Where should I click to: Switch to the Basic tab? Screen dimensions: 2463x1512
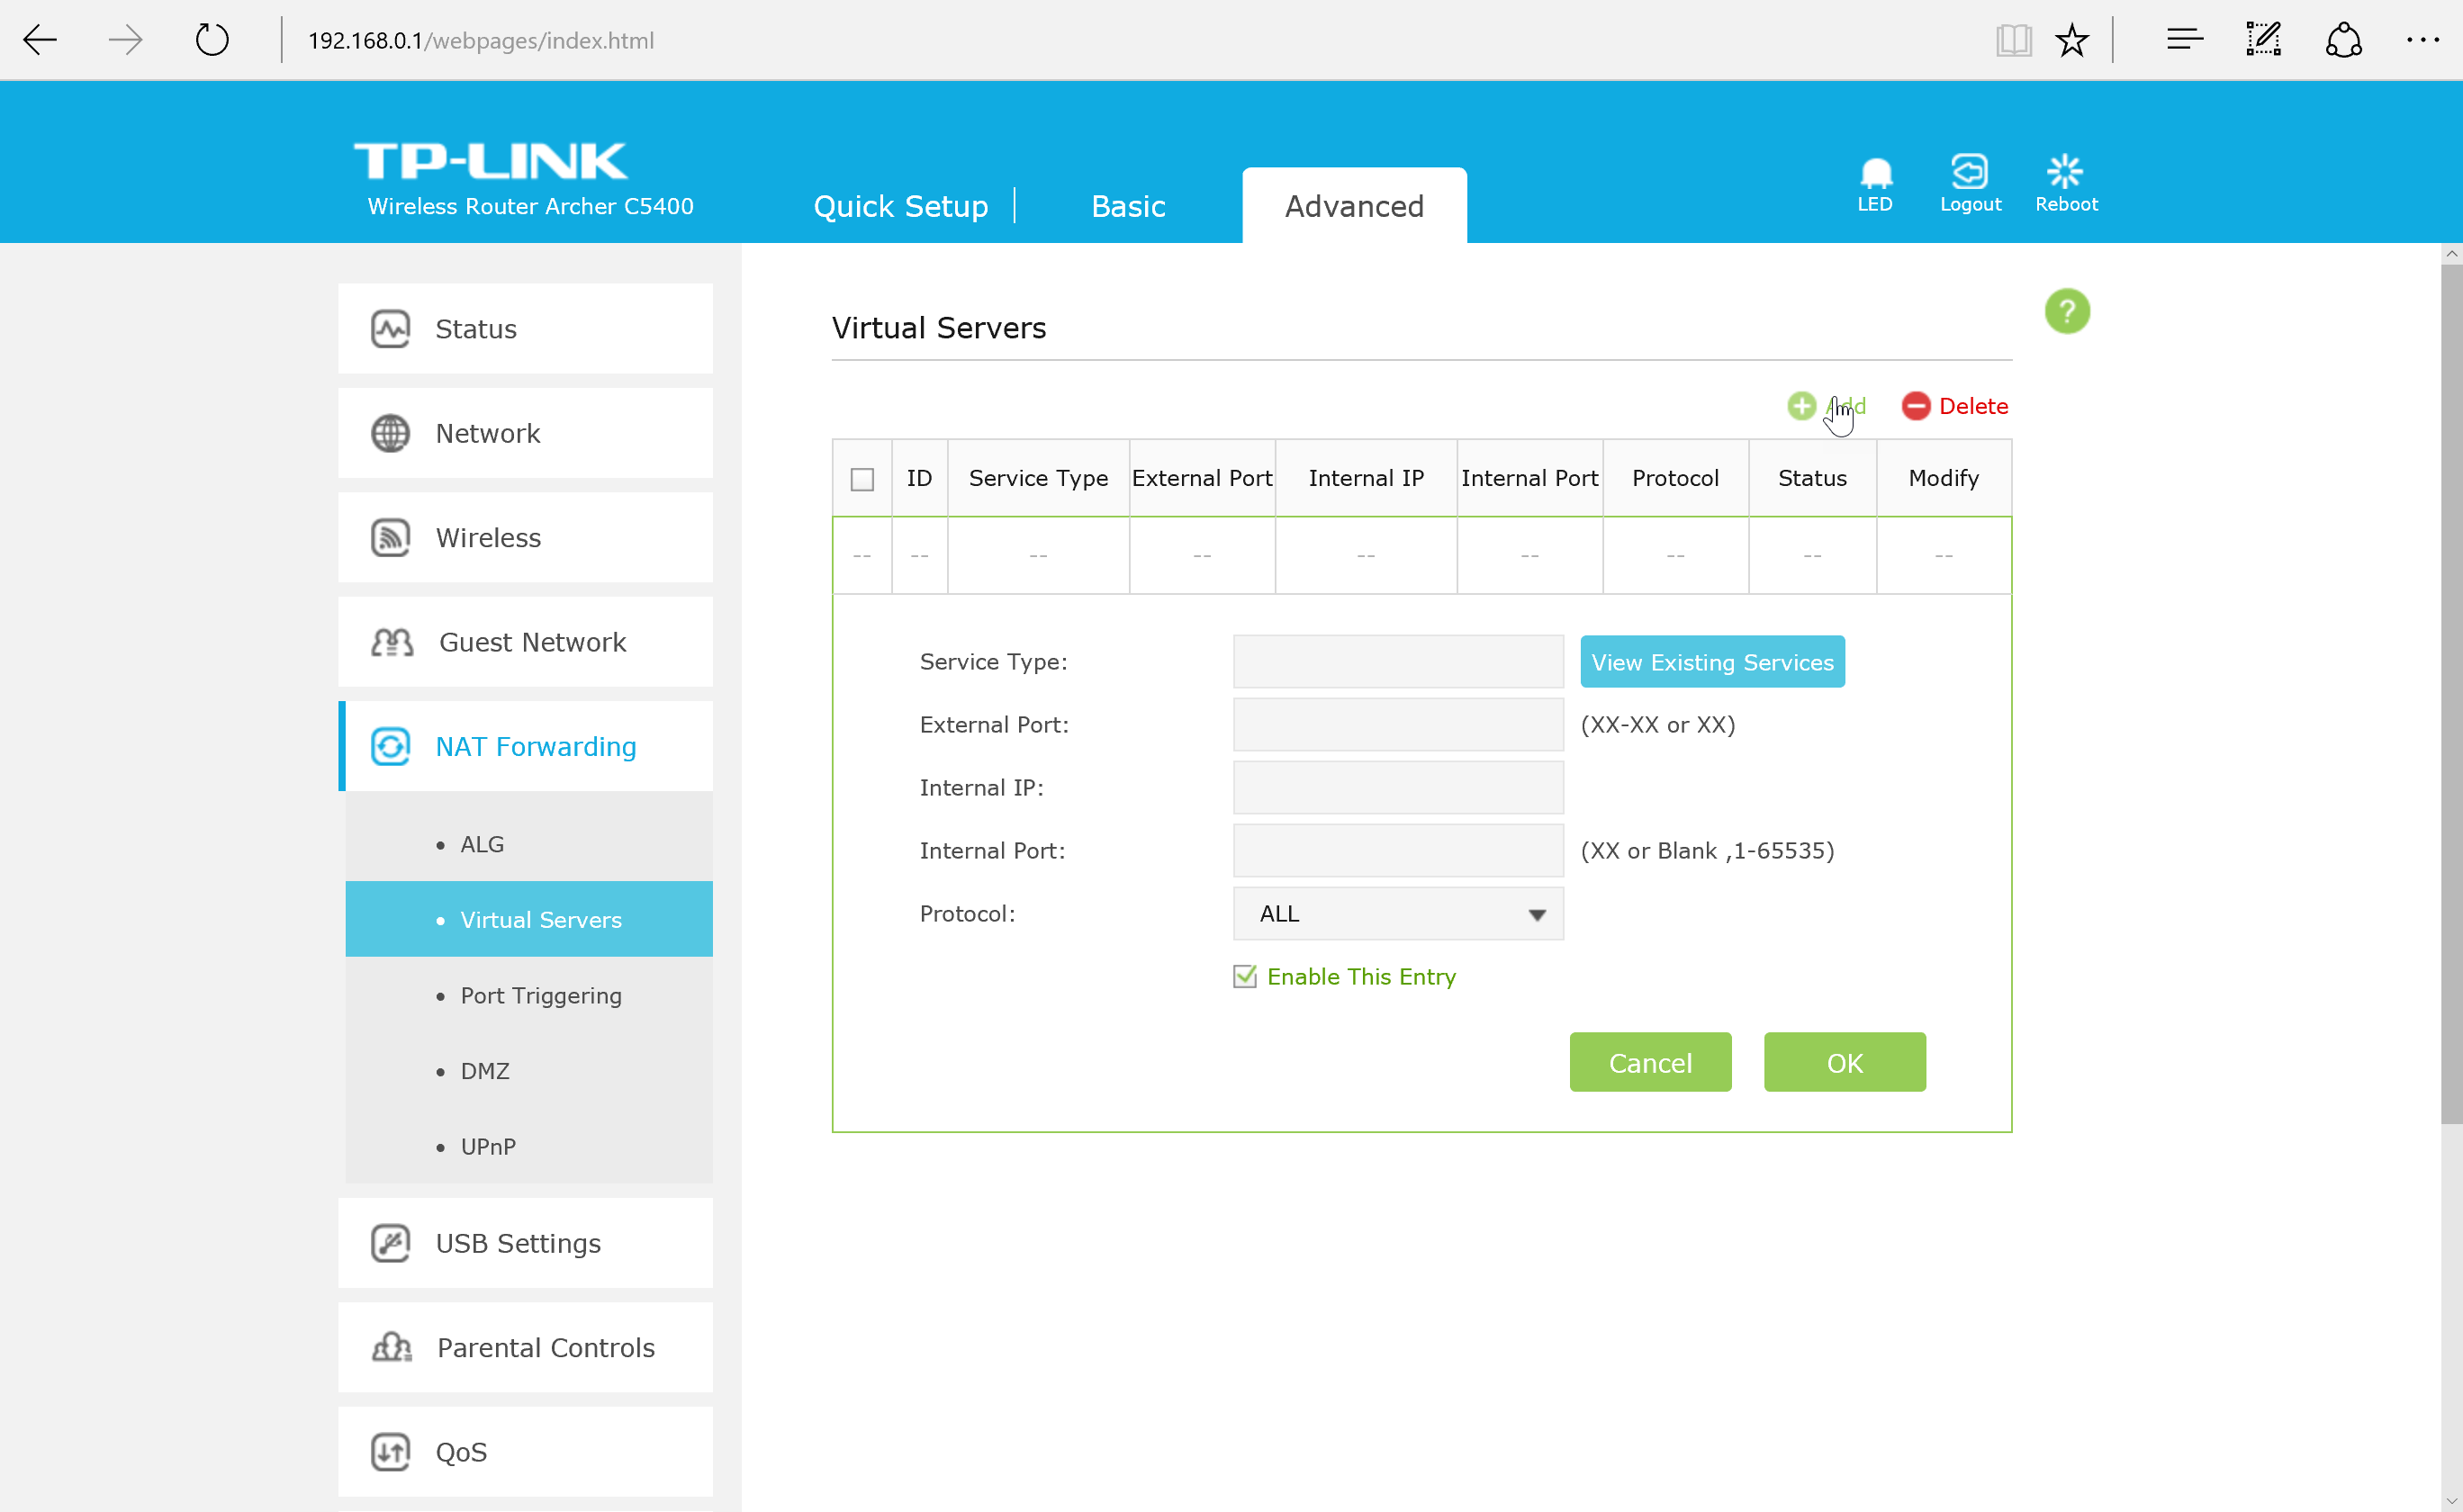[x=1128, y=206]
